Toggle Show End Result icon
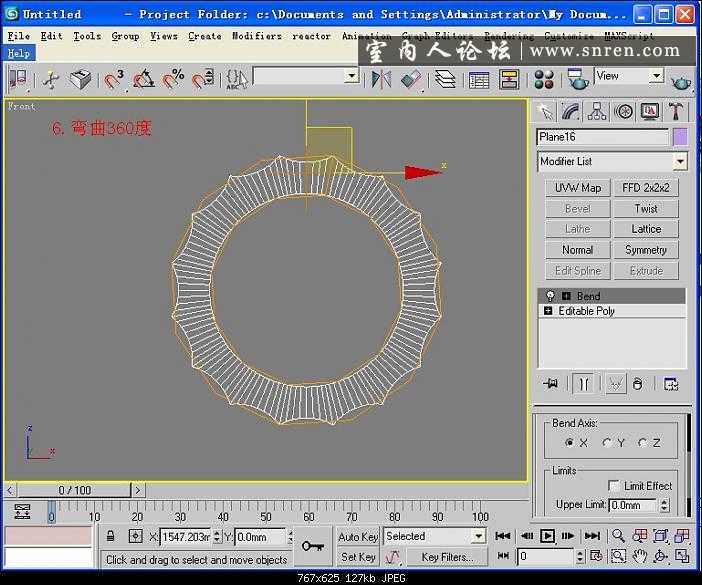Screen dimensions: 702x585 (x=584, y=384)
